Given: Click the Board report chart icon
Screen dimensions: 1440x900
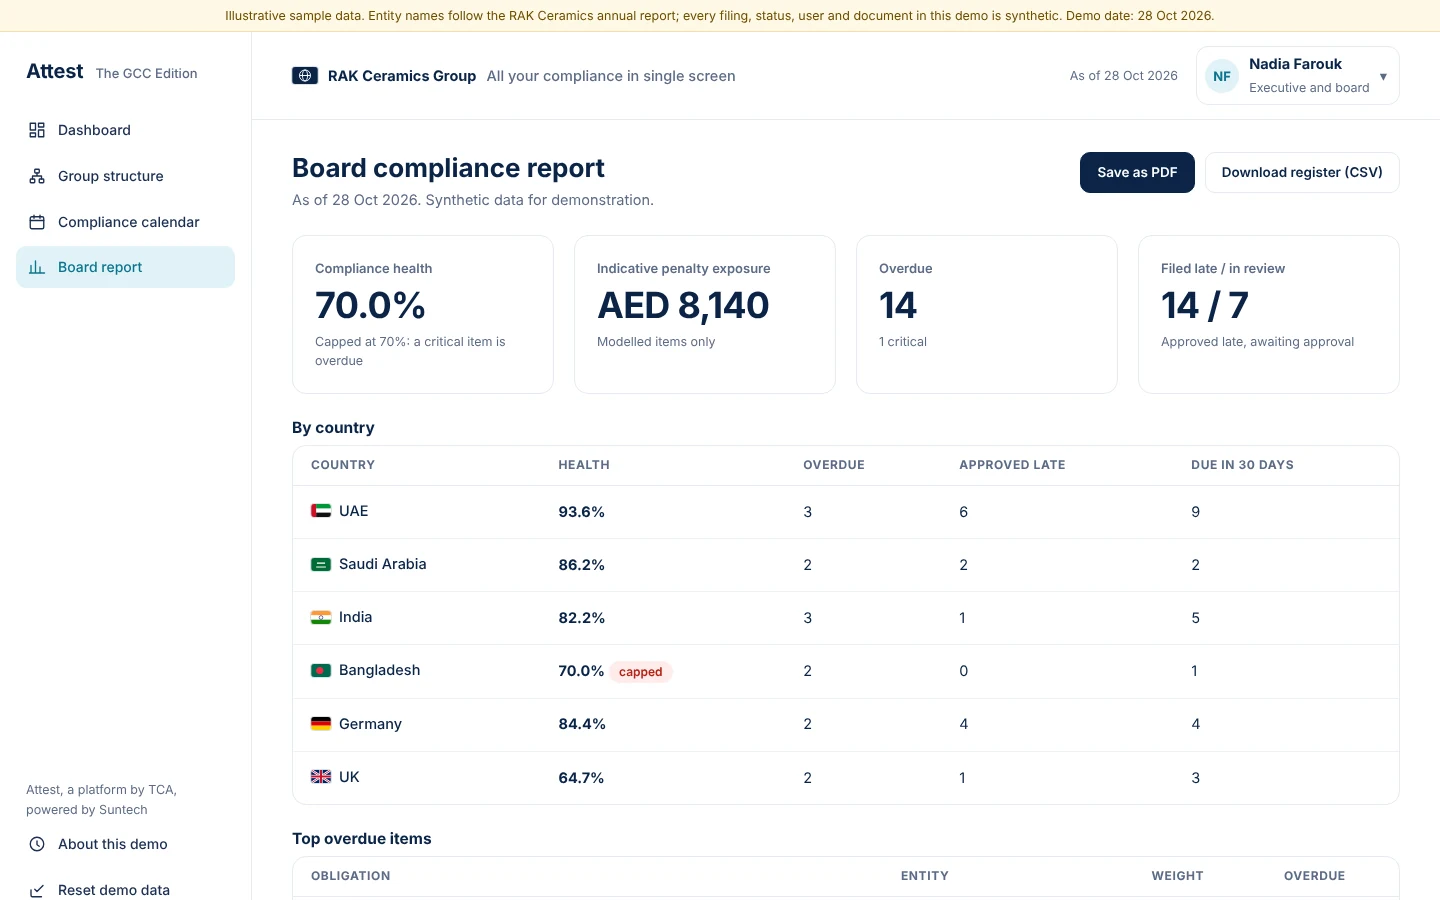Looking at the screenshot, I should pos(37,267).
